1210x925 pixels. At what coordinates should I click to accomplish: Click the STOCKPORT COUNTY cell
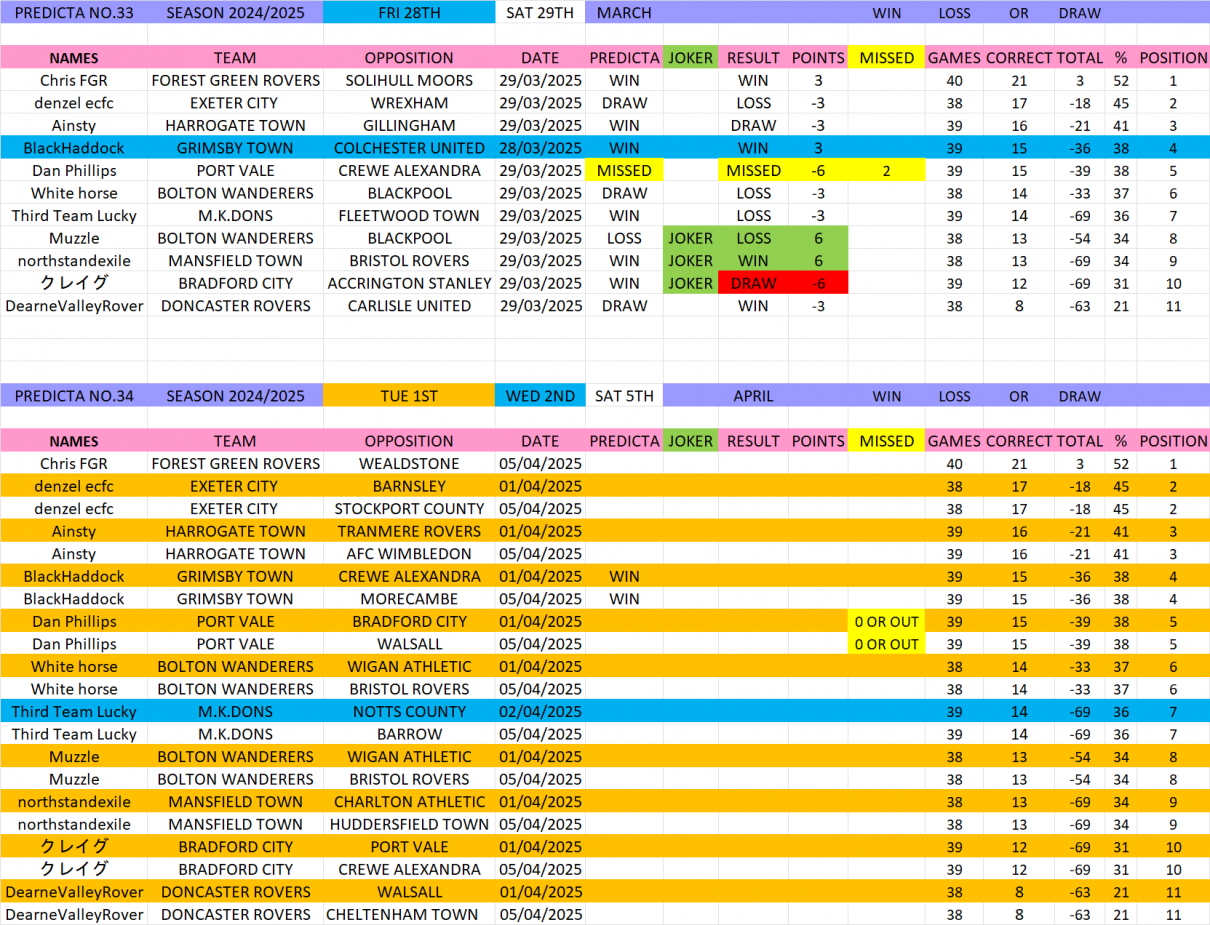point(409,509)
